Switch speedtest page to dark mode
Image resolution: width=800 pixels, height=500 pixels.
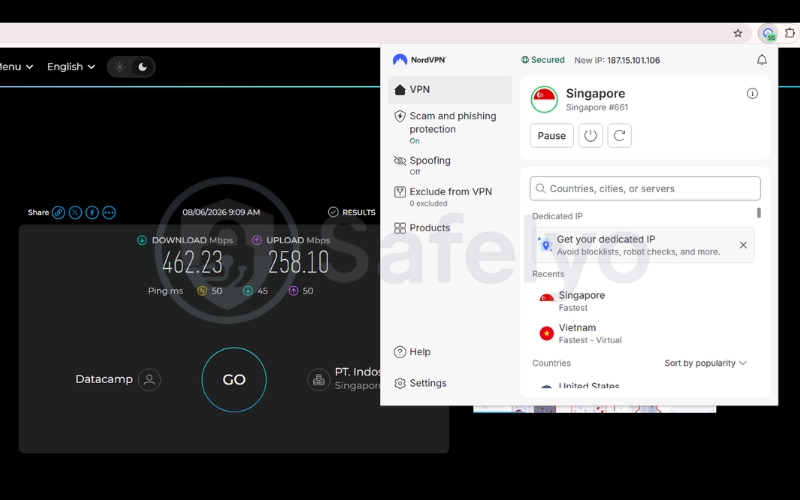(142, 67)
